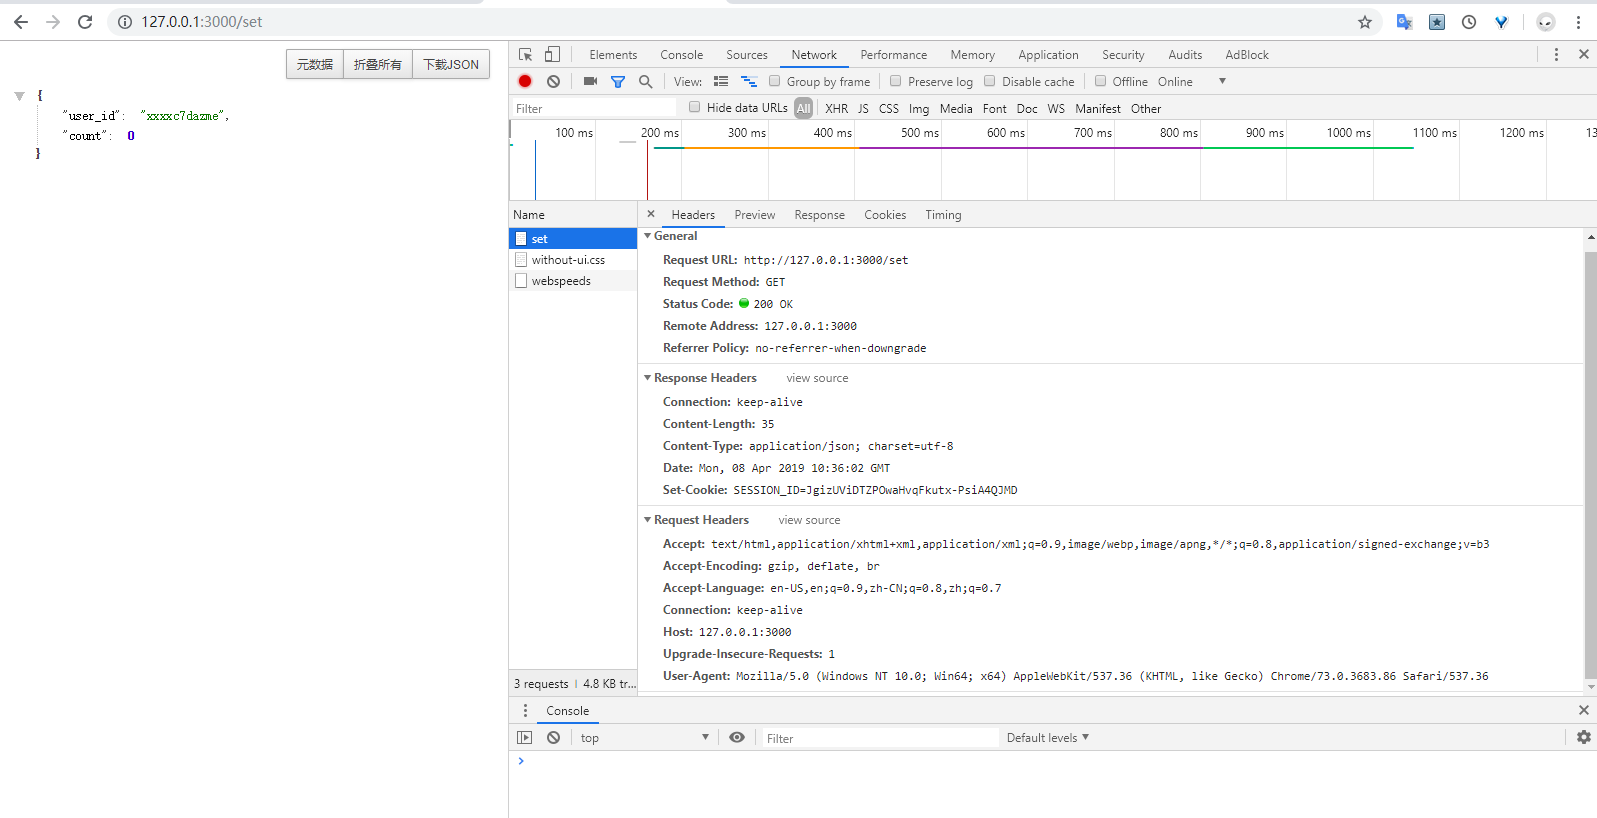This screenshot has width=1597, height=818.
Task: Click the red record network log icon
Action: click(x=525, y=81)
